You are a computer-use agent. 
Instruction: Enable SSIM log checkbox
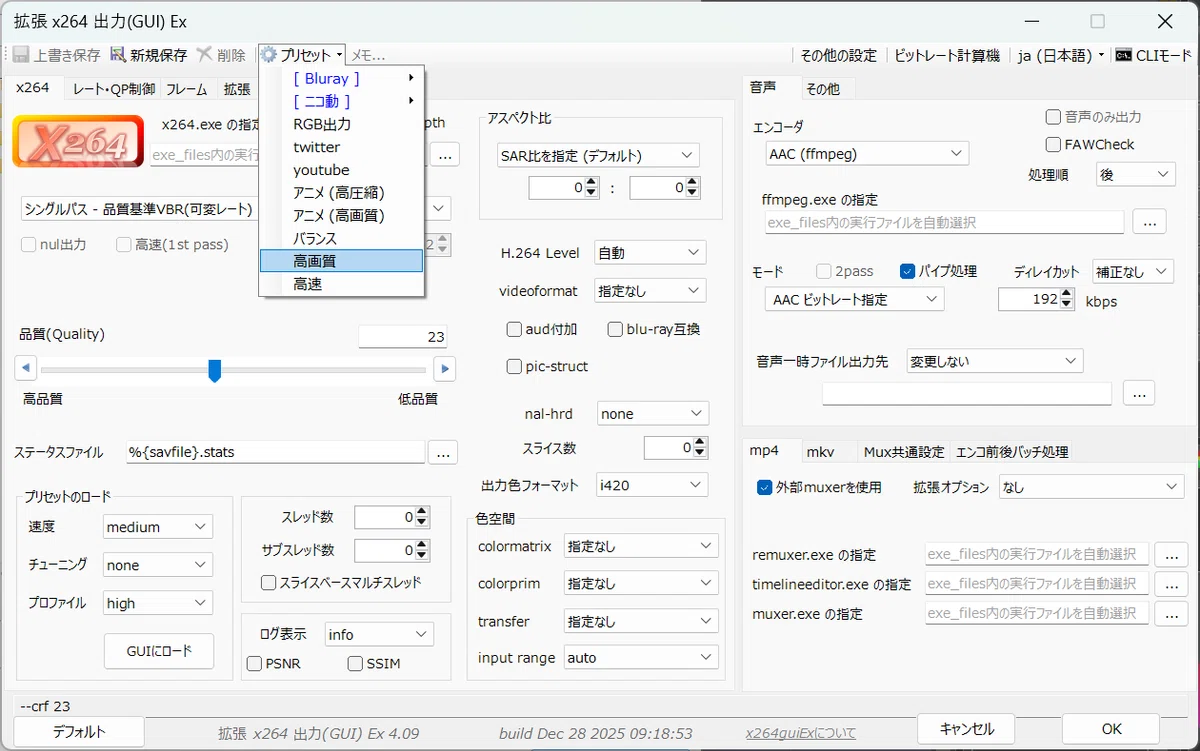[x=355, y=663]
